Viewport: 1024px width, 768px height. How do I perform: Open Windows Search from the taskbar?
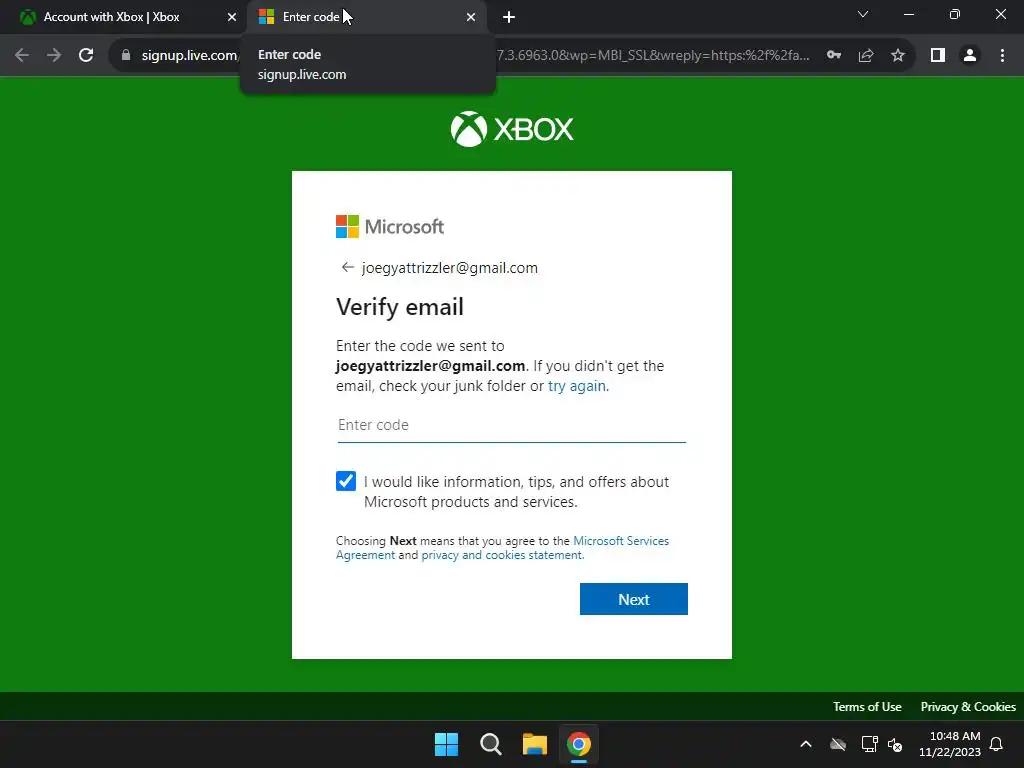pyautogui.click(x=490, y=744)
